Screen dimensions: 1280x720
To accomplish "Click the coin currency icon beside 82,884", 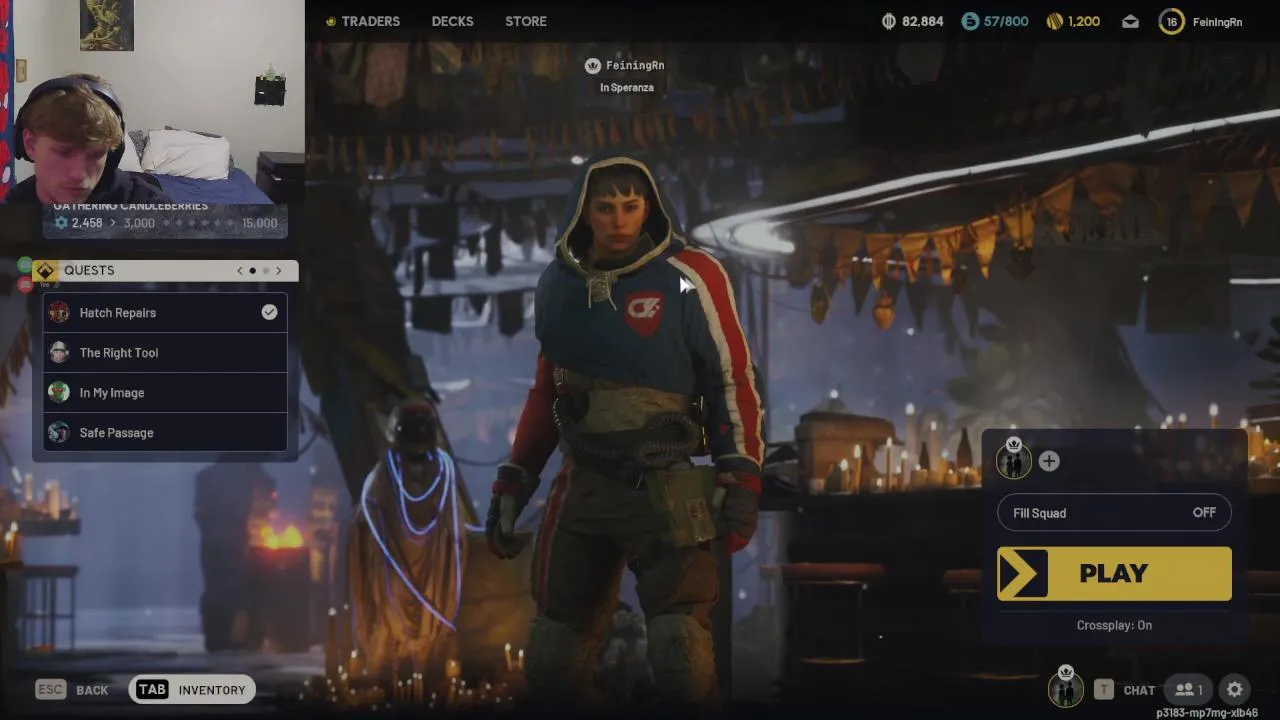I will click(889, 21).
